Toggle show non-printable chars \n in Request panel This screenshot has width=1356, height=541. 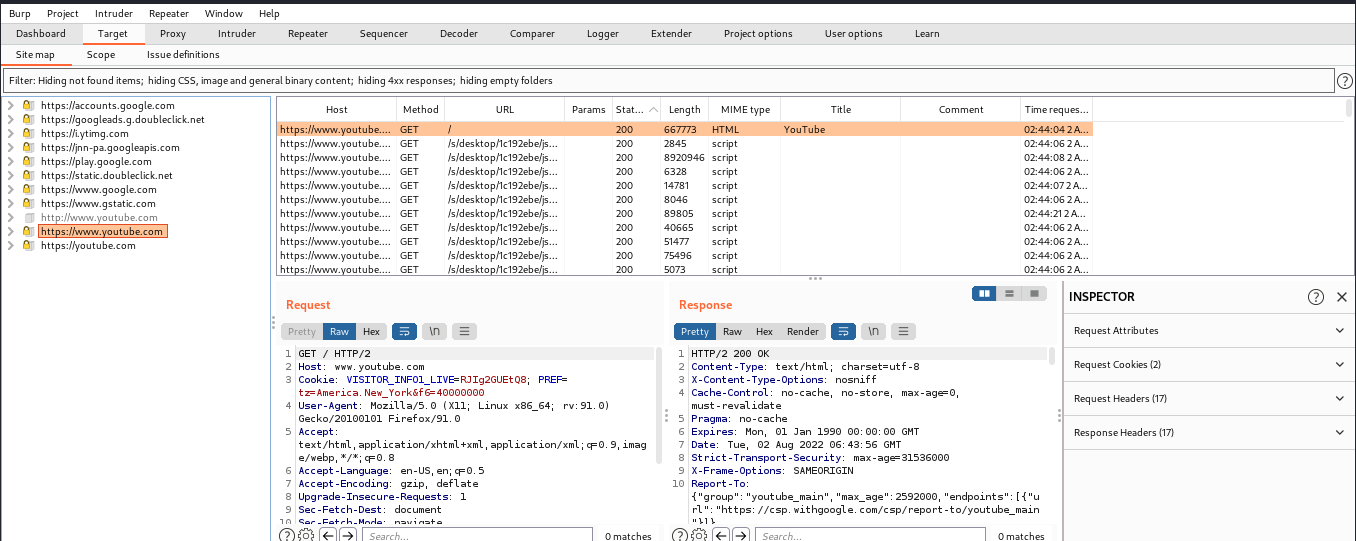[x=434, y=331]
